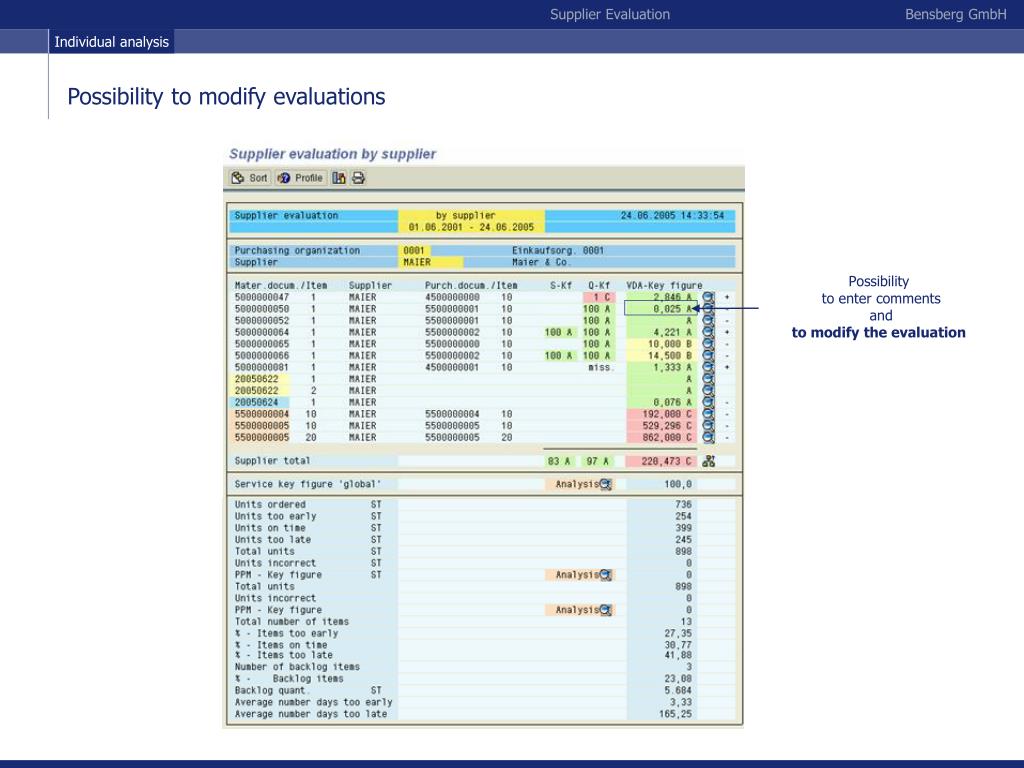Click Average number days too late label
This screenshot has width=1024, height=768.
(311, 714)
